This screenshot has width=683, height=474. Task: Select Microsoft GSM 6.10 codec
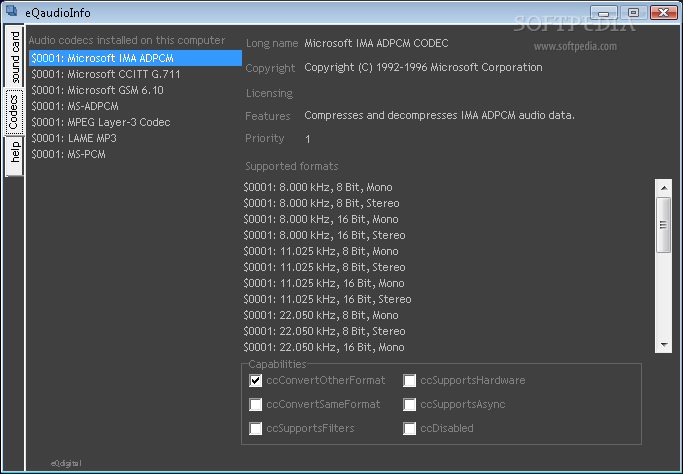coord(135,90)
